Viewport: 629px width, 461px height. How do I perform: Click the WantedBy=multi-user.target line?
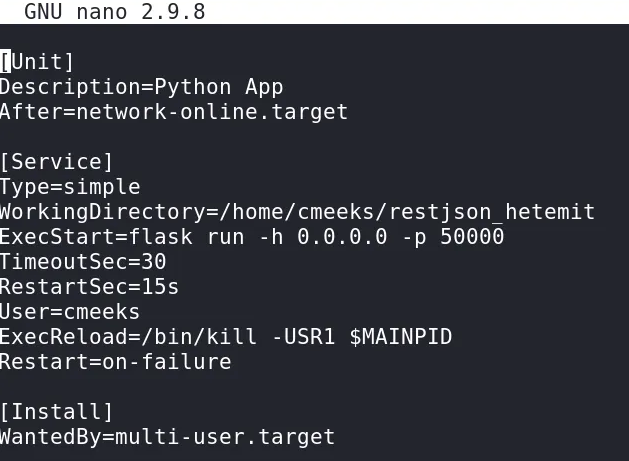[x=167, y=437]
